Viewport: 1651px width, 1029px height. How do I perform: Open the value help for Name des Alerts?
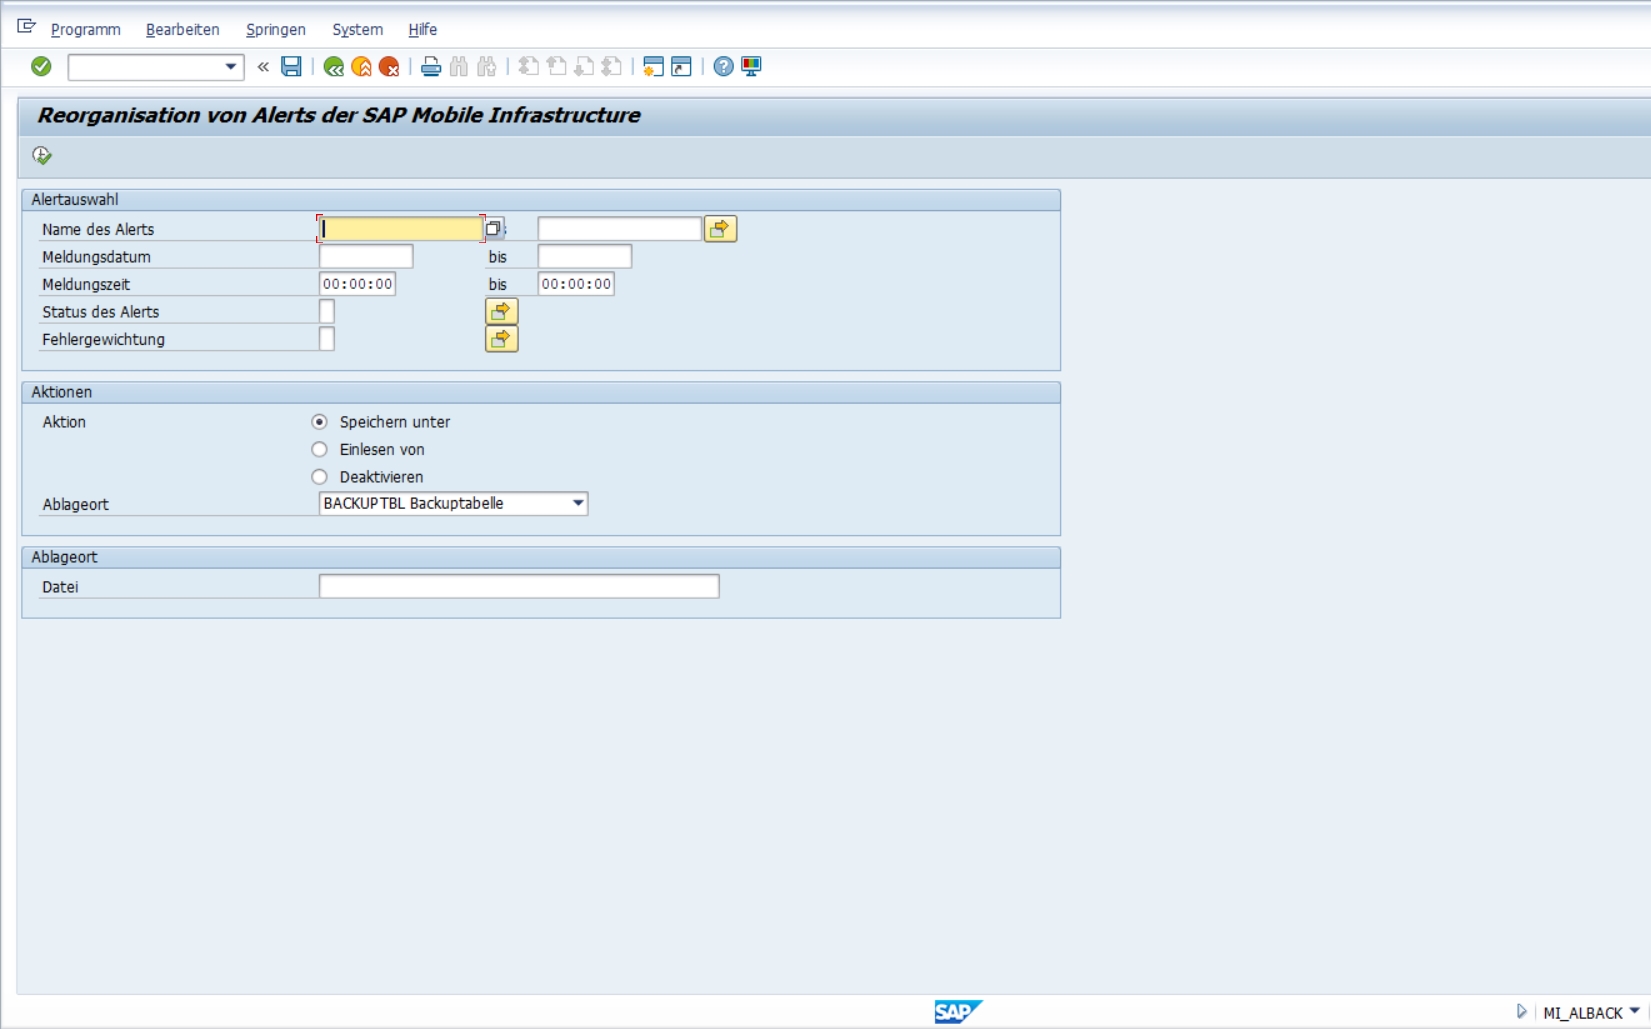pos(494,229)
